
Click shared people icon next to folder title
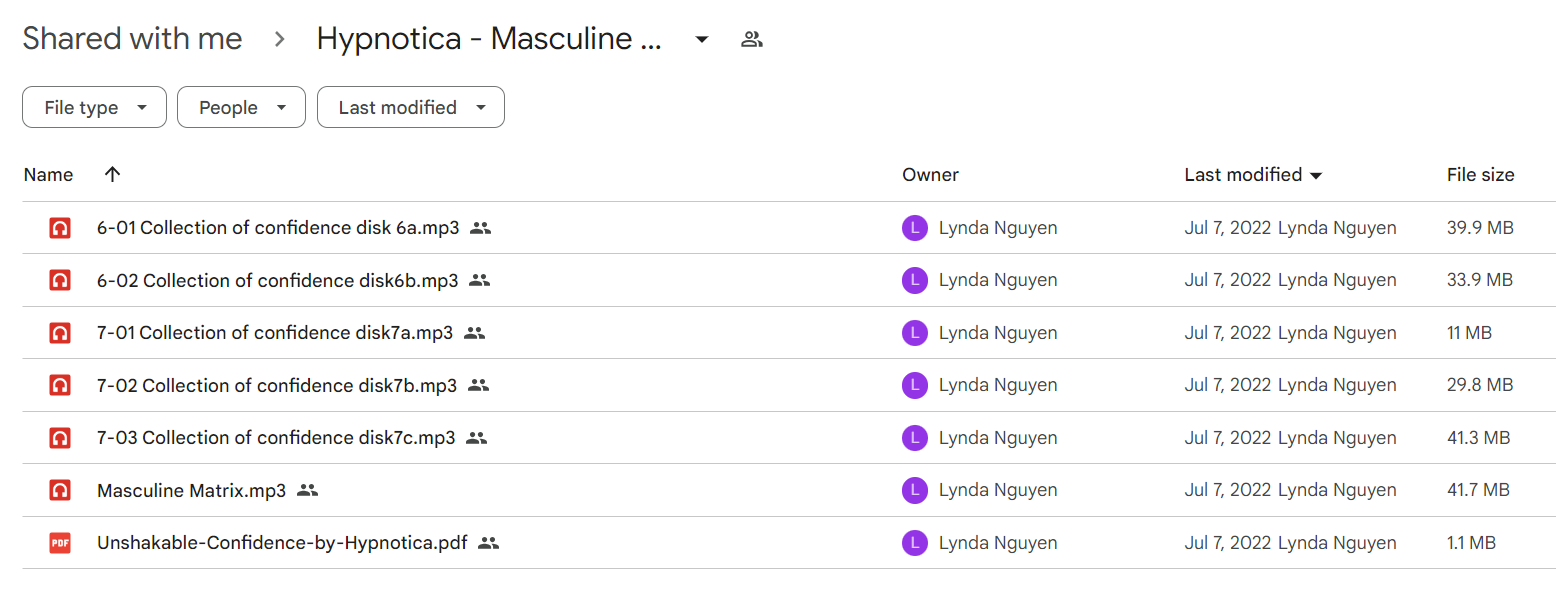752,39
